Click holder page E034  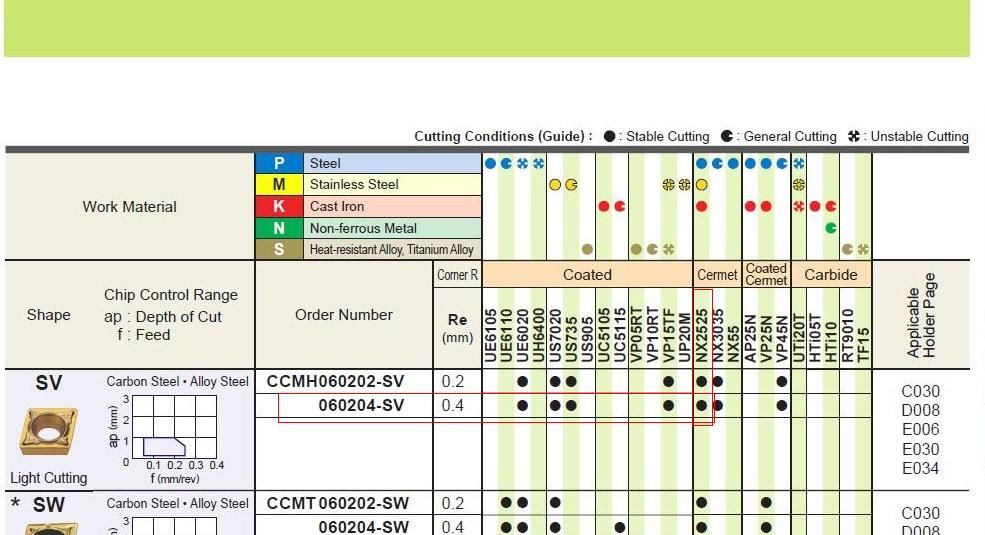coord(920,468)
